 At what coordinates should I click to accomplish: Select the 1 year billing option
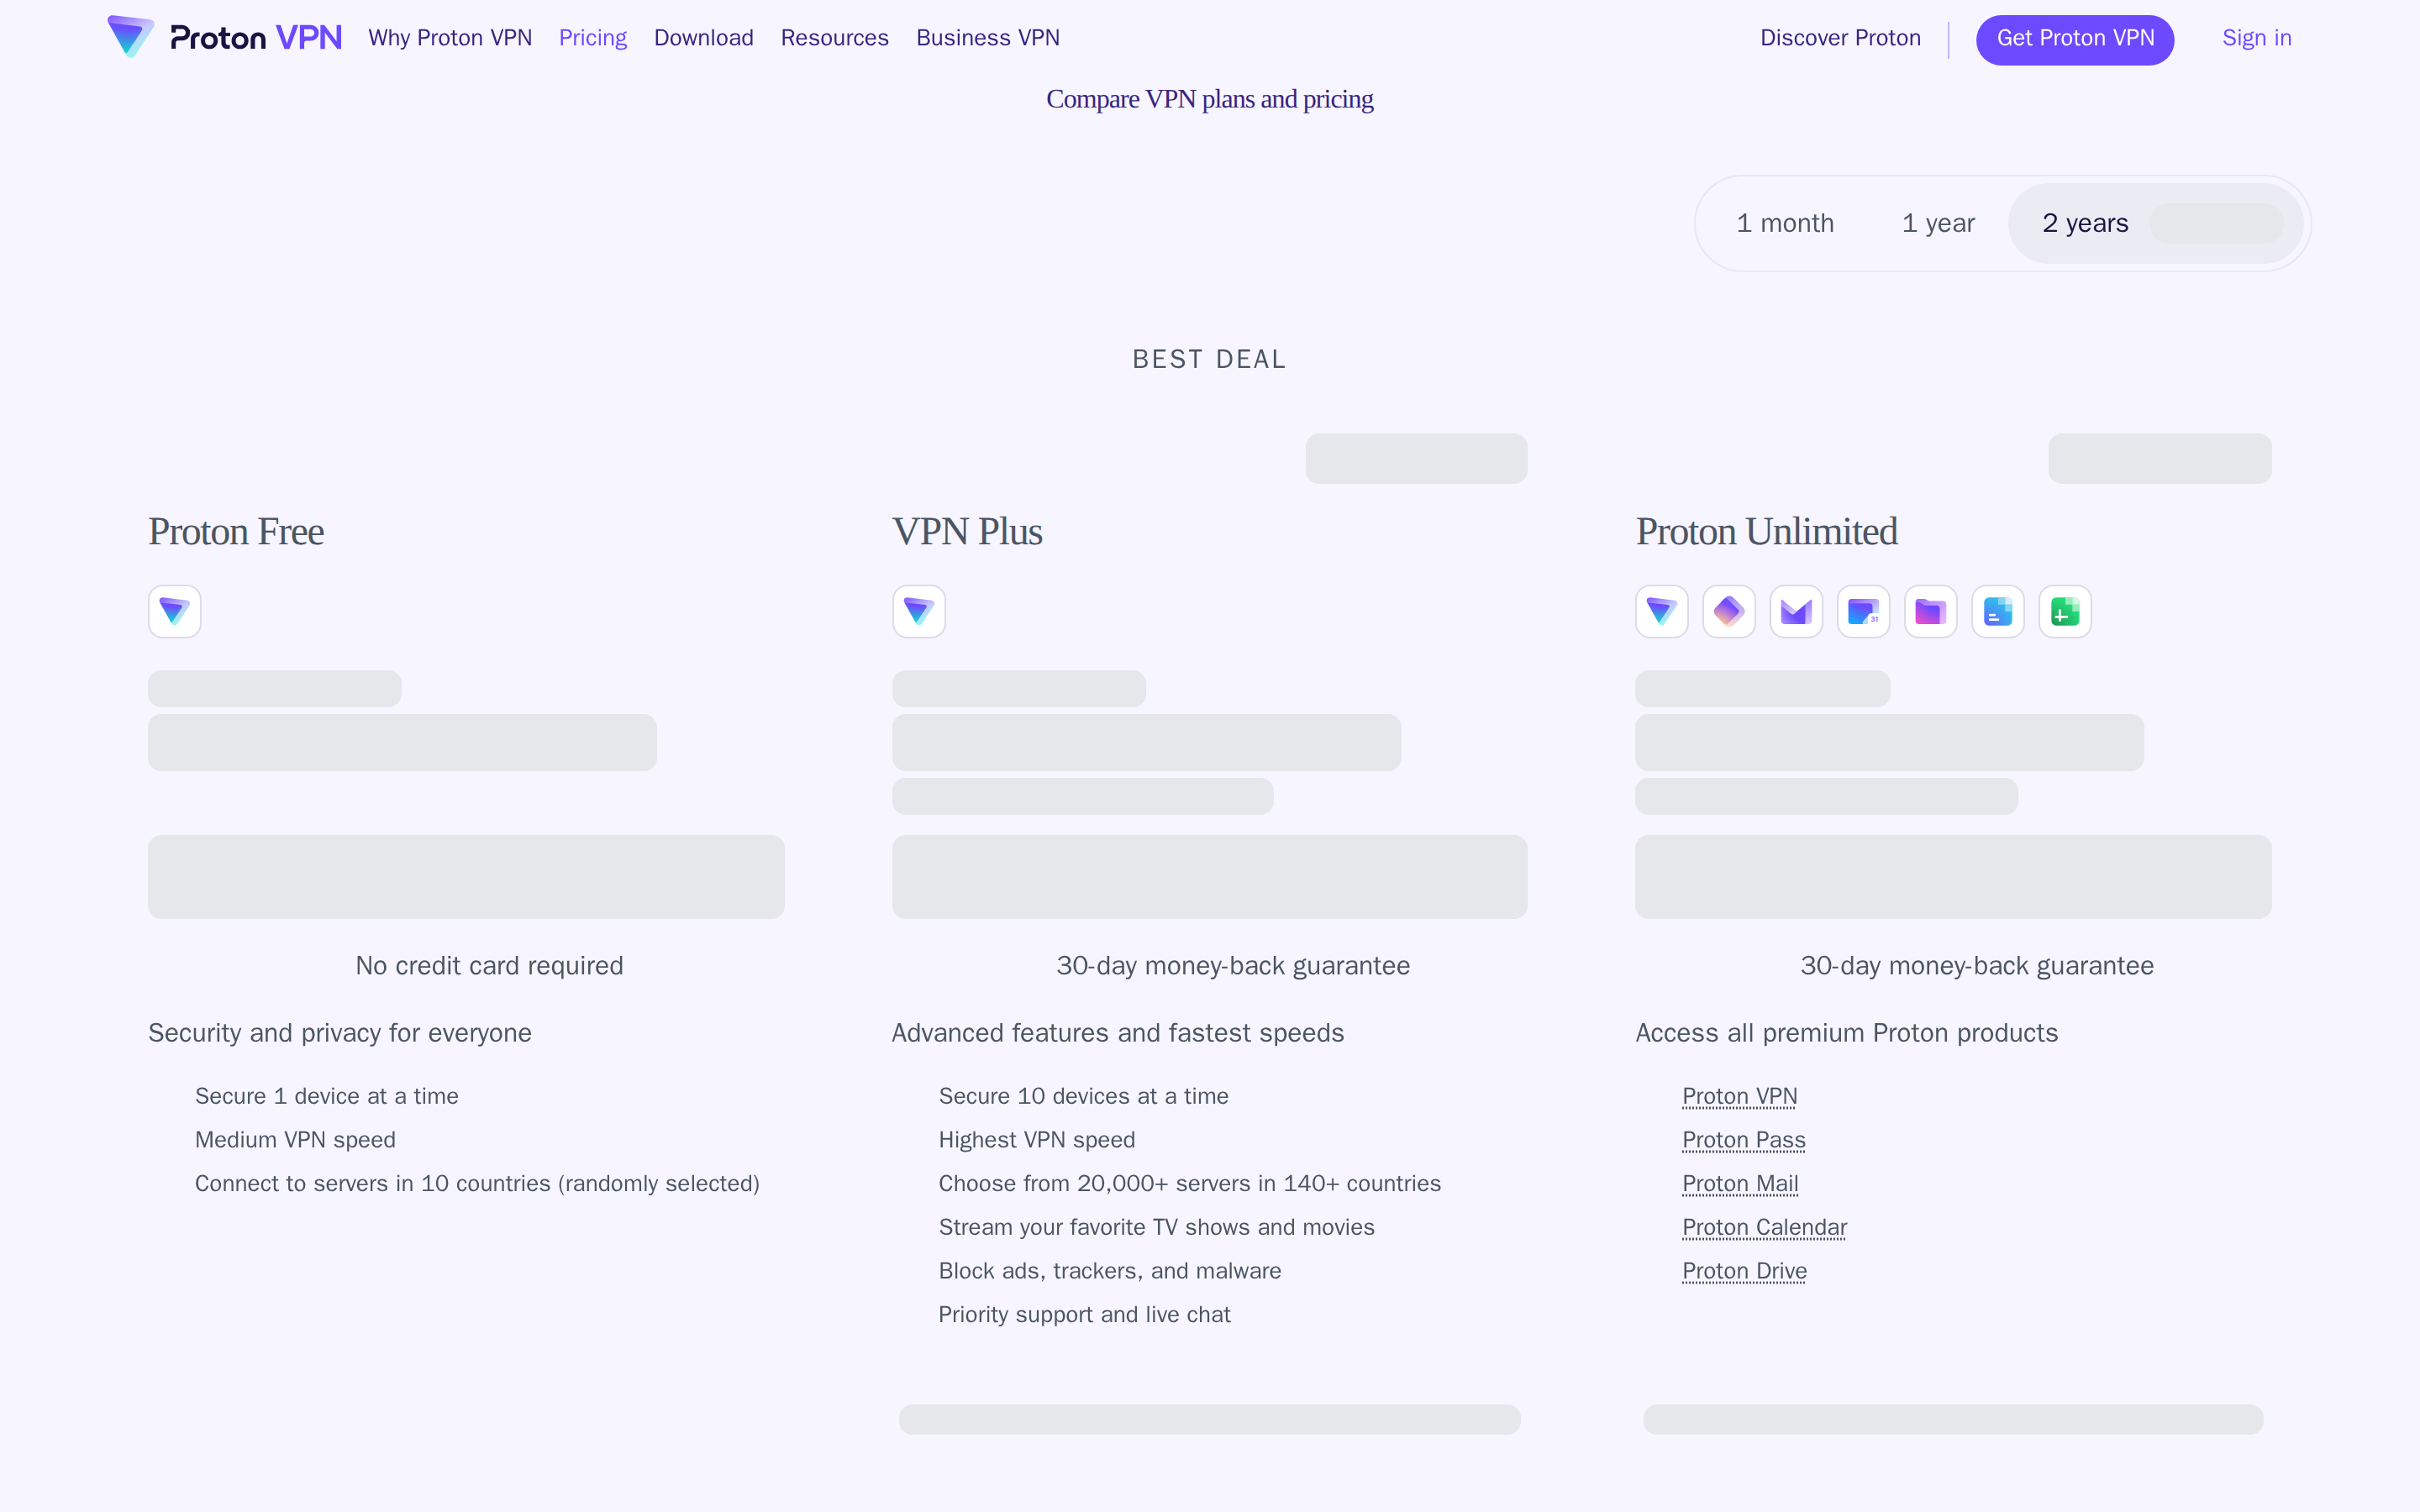1938,223
